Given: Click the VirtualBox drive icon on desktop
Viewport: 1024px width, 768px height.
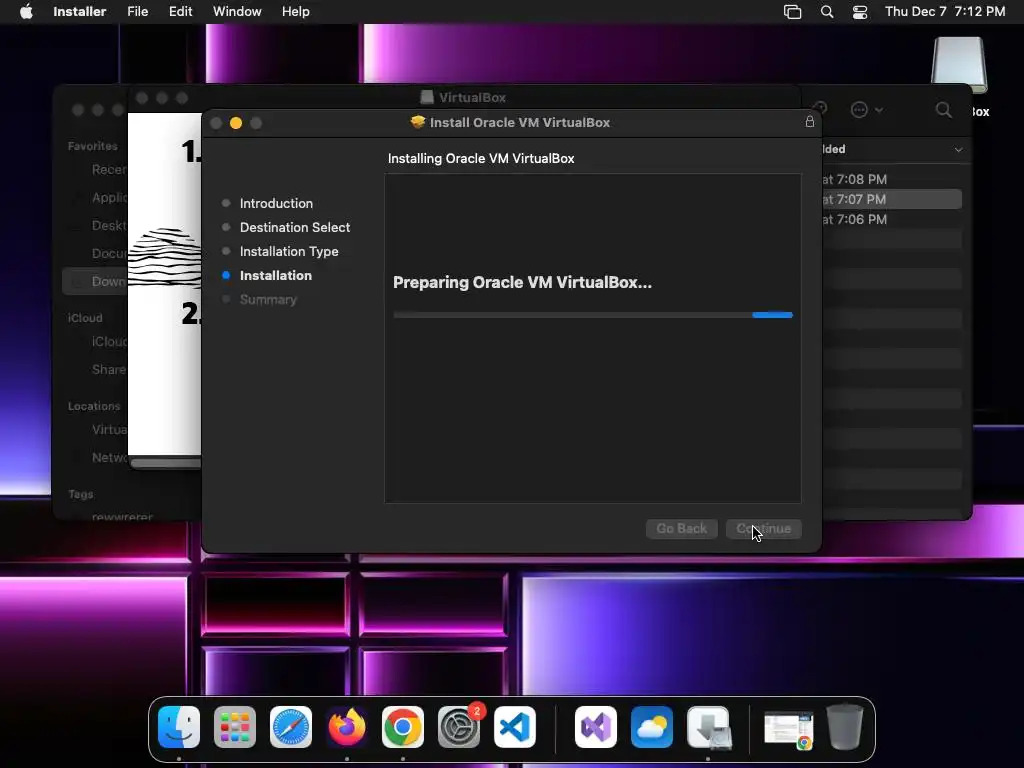Looking at the screenshot, I should [x=959, y=65].
